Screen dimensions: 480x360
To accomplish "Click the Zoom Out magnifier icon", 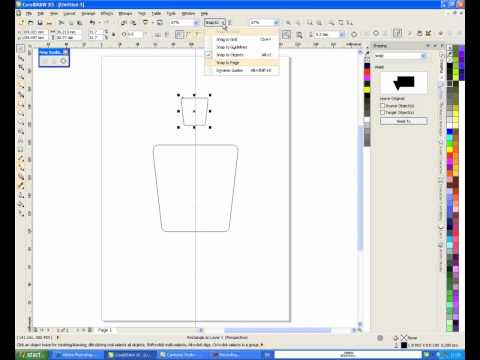I will [x=298, y=23].
